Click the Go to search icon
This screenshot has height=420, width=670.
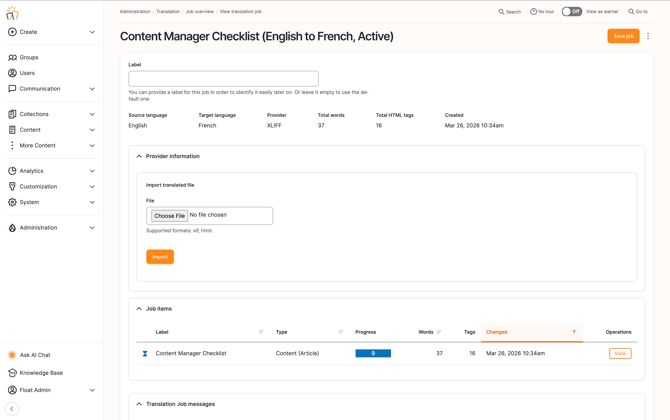[x=631, y=12]
